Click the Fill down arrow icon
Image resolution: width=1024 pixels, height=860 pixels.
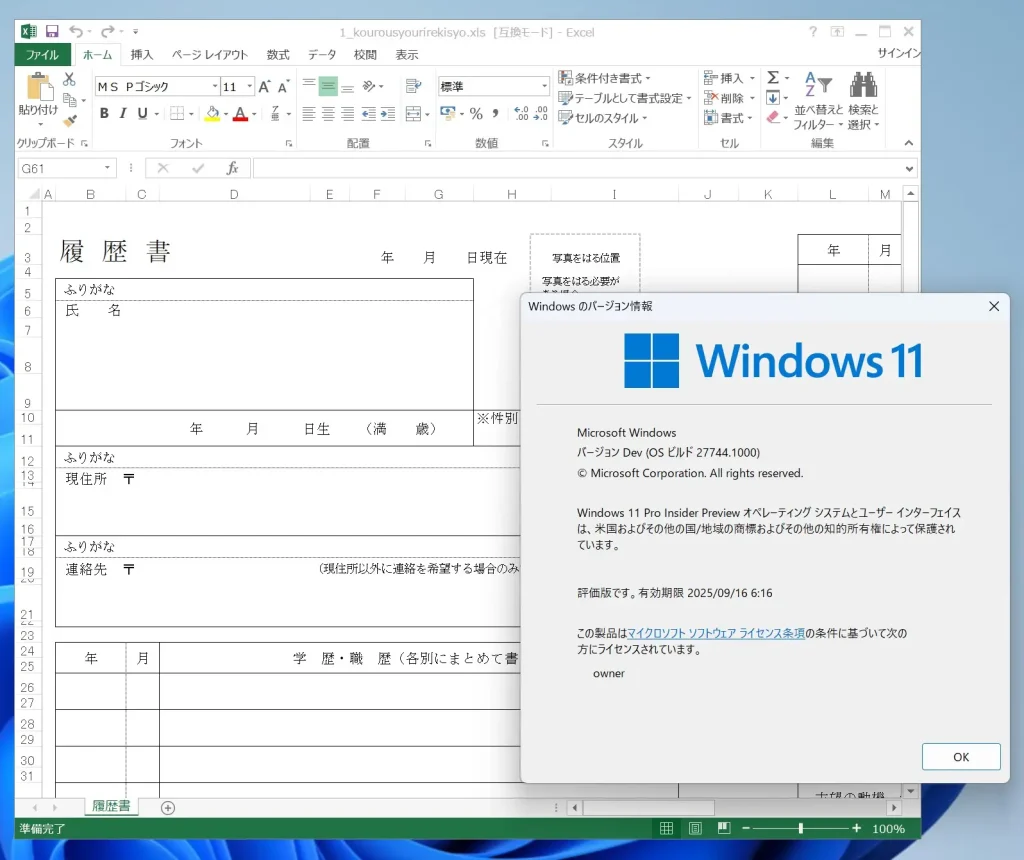pyautogui.click(x=773, y=98)
